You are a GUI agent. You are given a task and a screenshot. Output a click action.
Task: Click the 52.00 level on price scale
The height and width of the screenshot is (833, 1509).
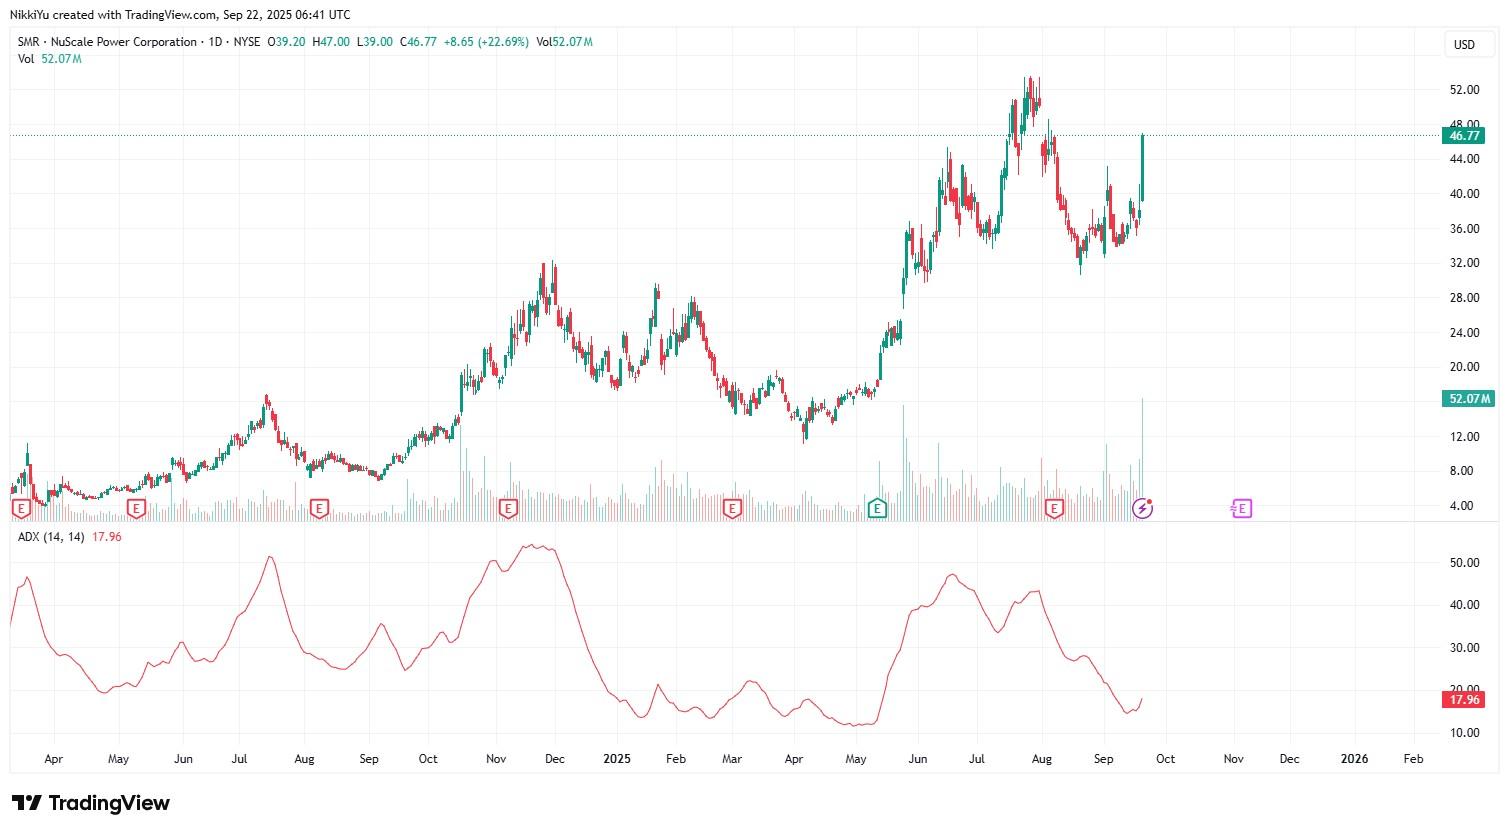[x=1464, y=90]
